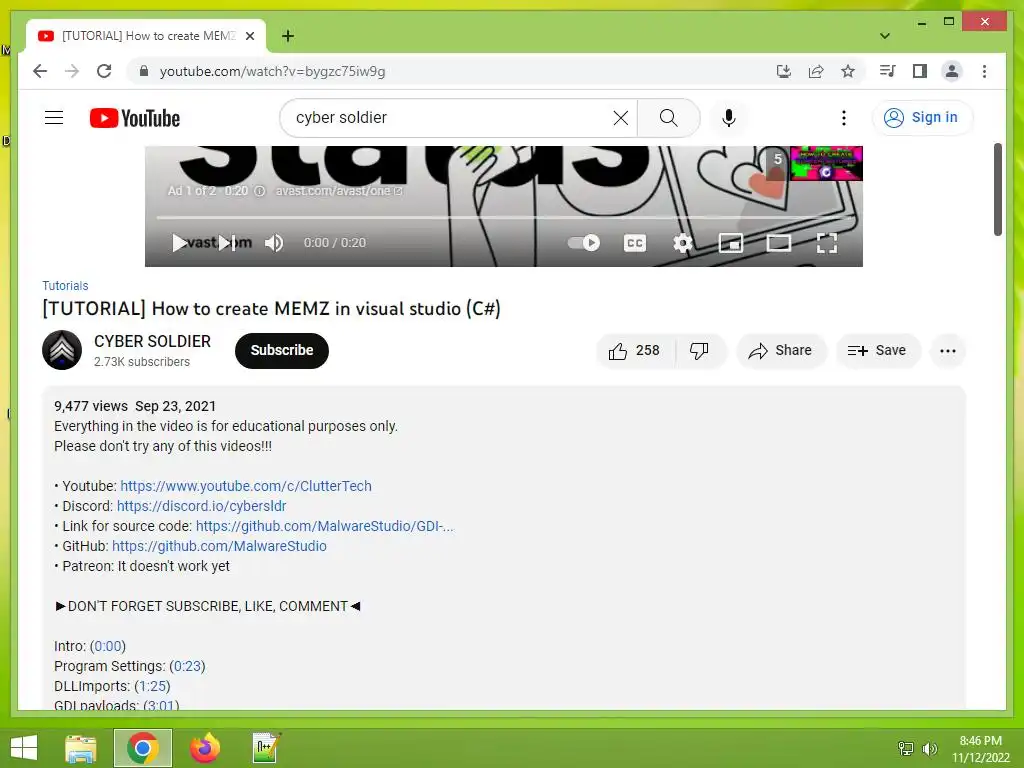Open avast.com/avast/one ad link
Viewport: 1024px width, 768px height.
coord(339,191)
